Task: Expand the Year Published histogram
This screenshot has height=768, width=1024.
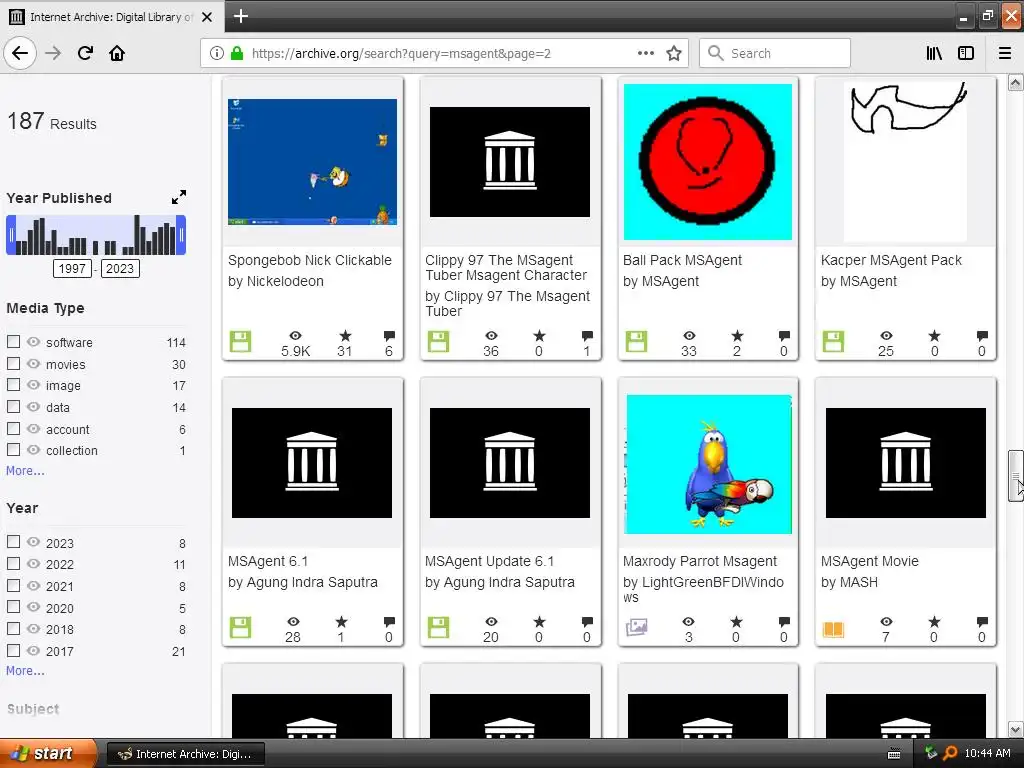Action: tap(178, 197)
